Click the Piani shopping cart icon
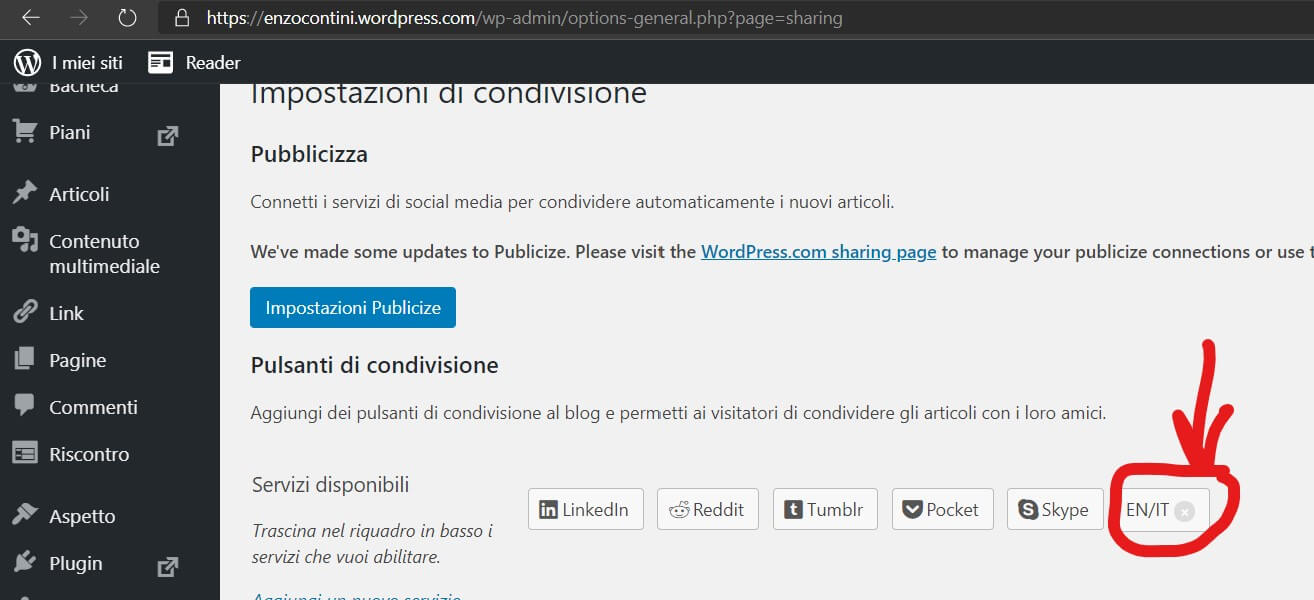 (24, 132)
